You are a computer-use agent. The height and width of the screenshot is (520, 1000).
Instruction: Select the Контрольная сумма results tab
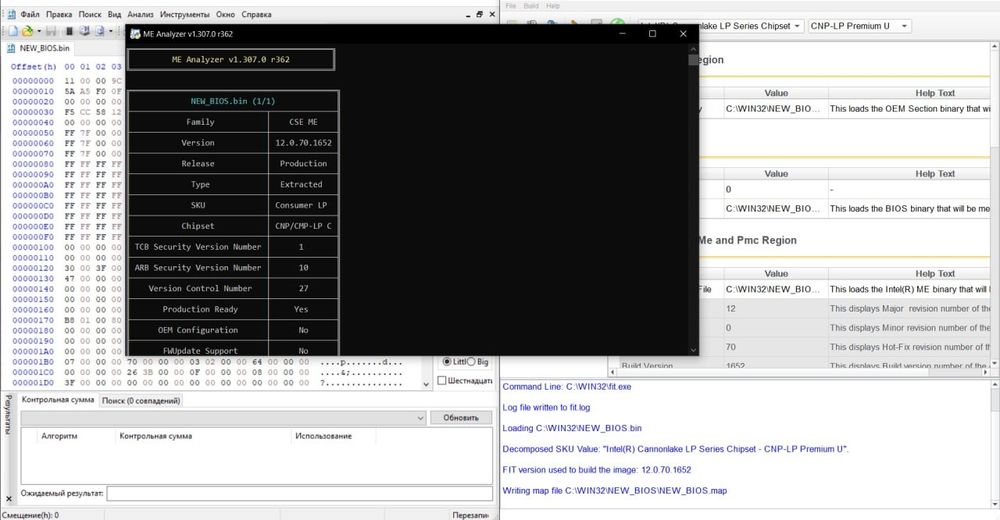[x=57, y=400]
